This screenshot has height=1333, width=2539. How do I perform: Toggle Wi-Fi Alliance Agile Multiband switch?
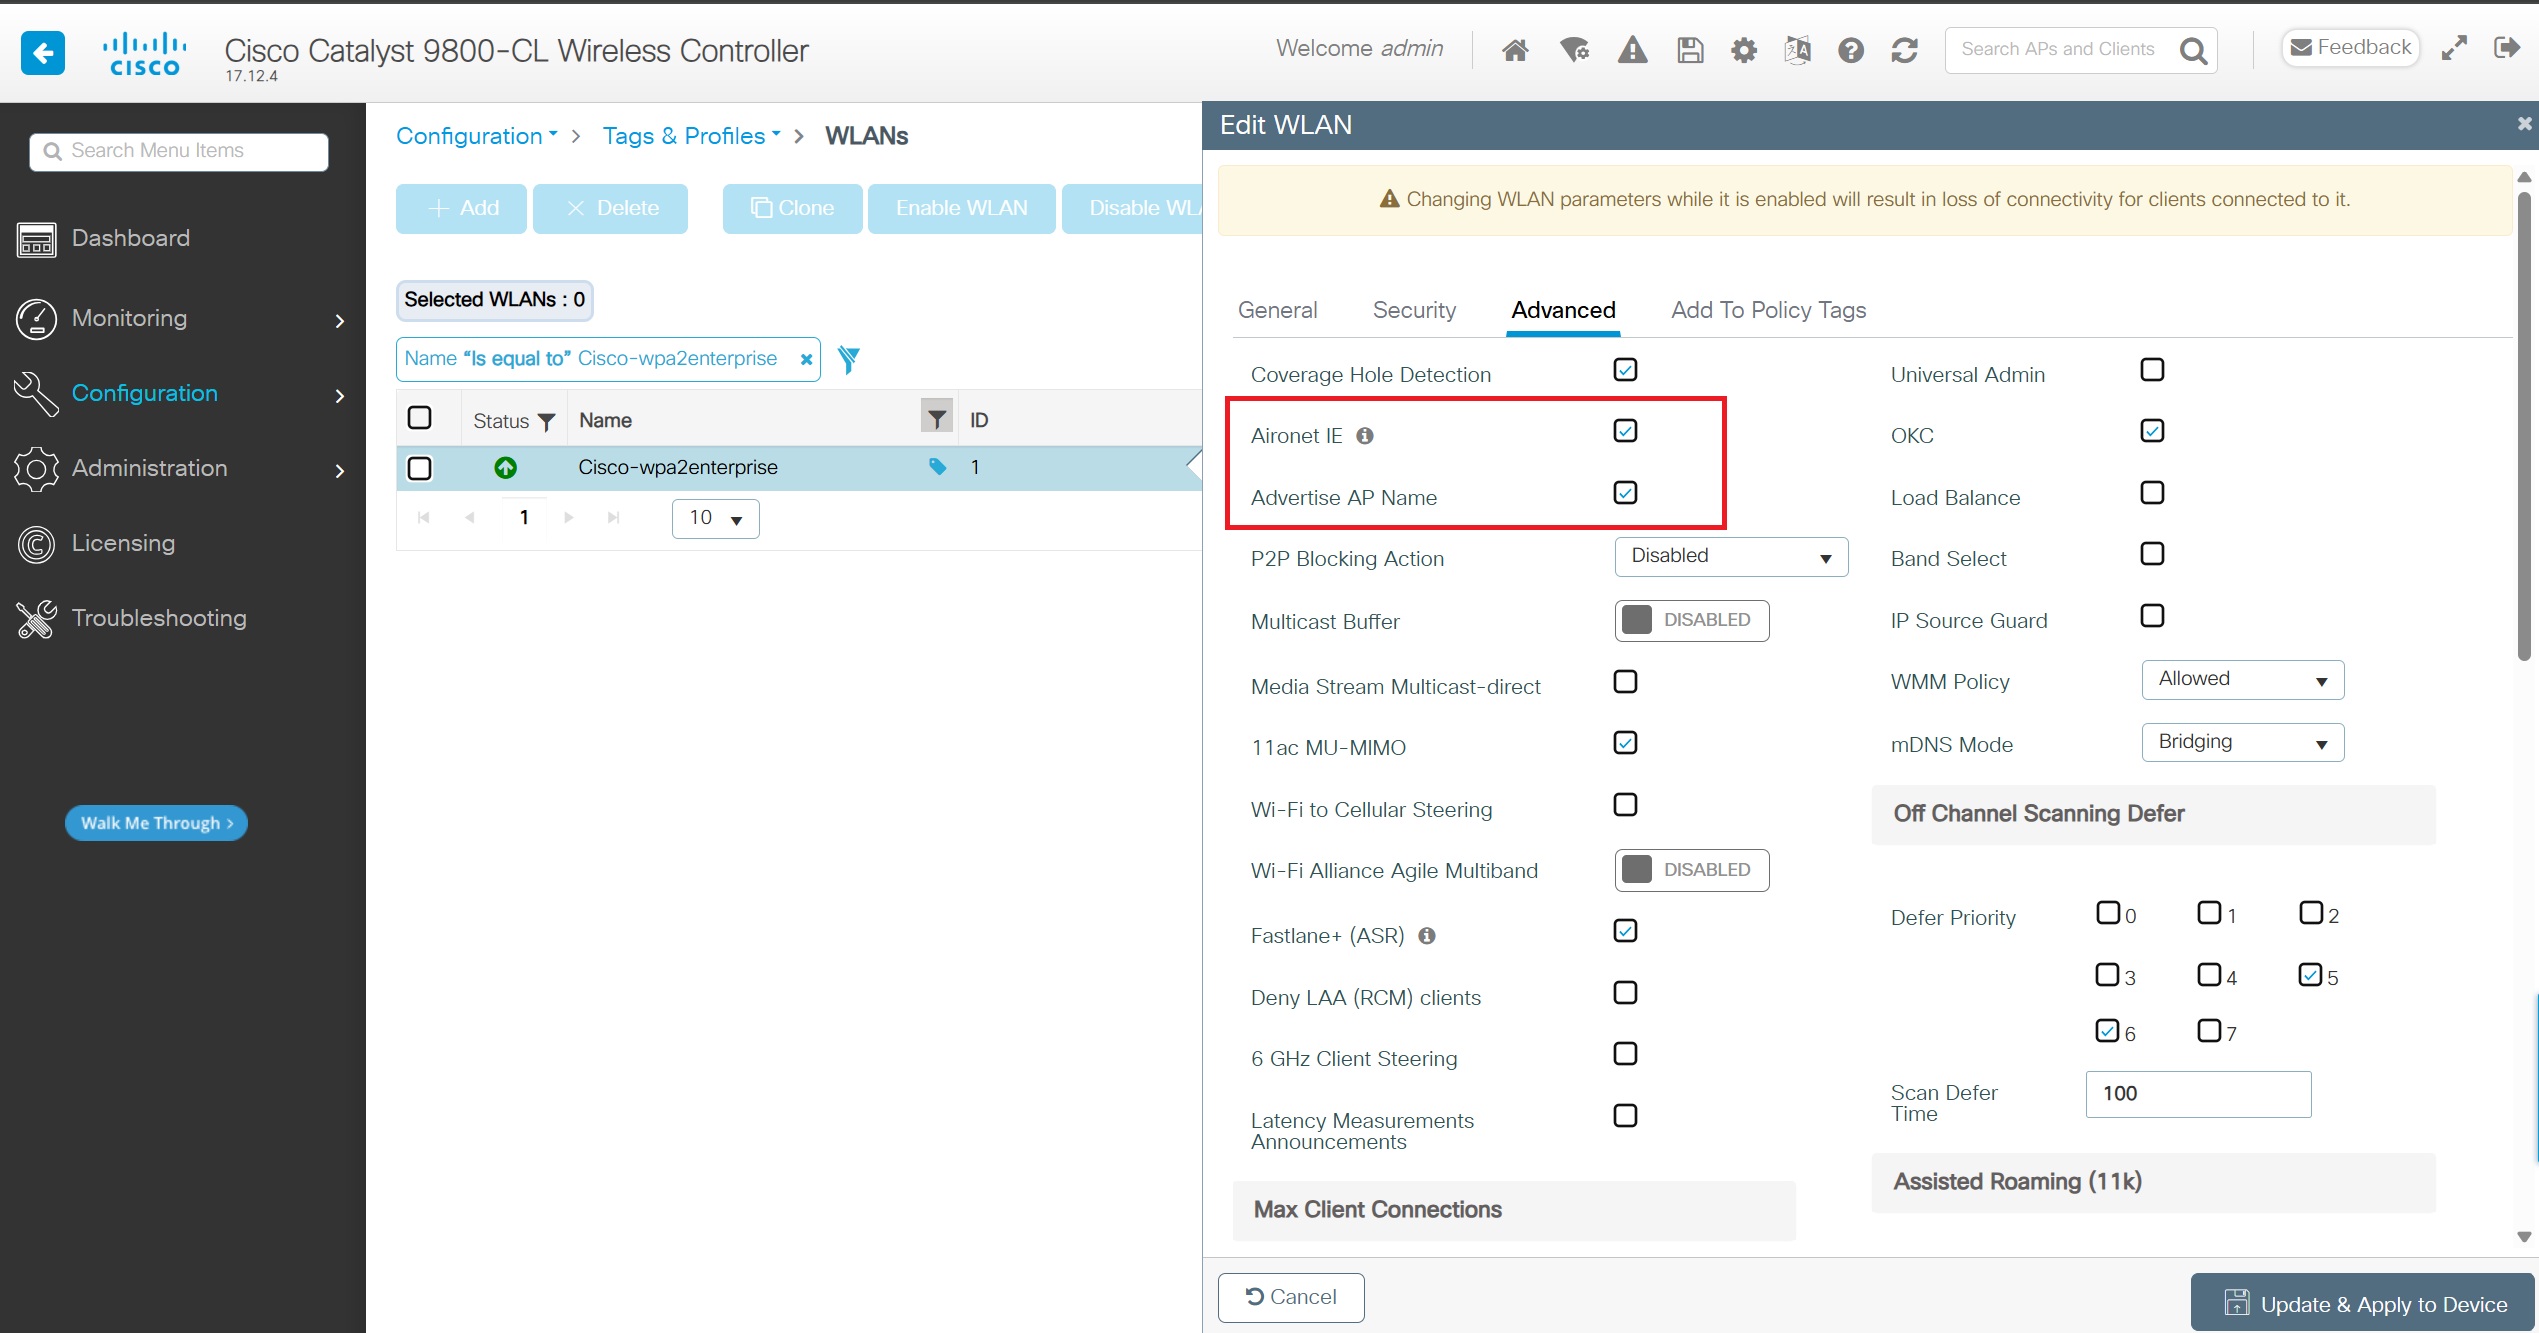pyautogui.click(x=1692, y=870)
